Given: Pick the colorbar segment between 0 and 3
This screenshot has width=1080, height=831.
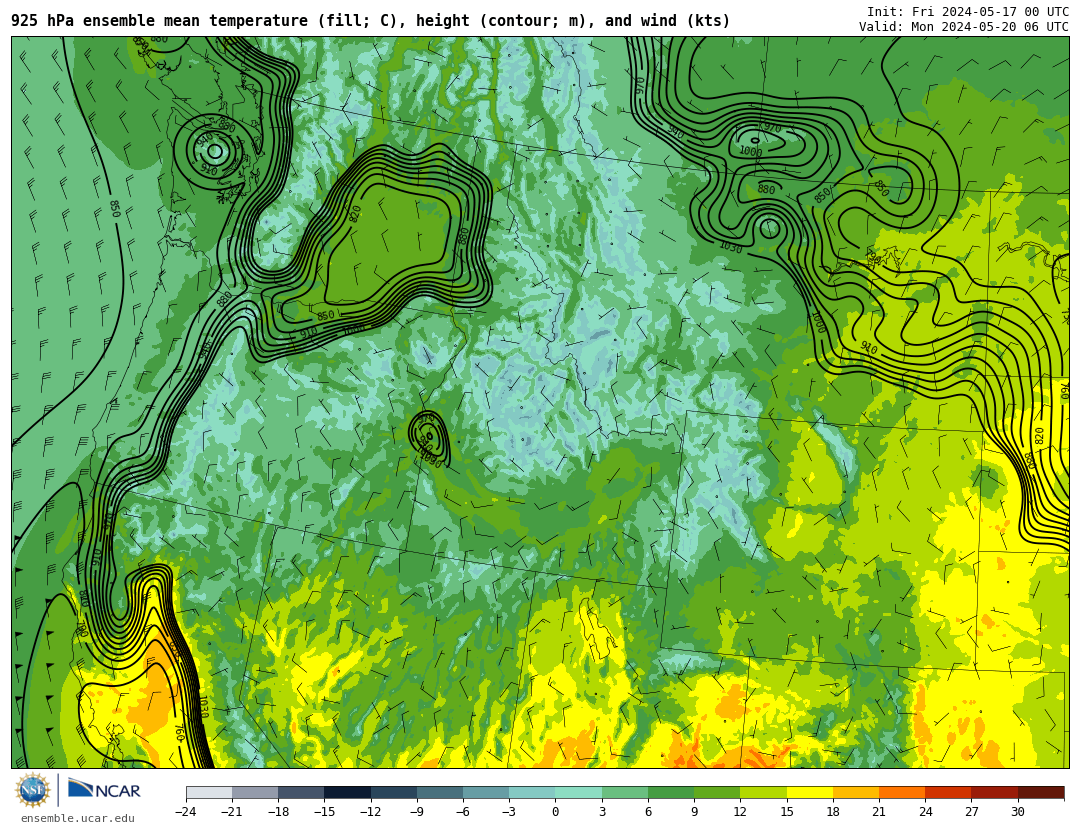Looking at the screenshot, I should click(579, 792).
